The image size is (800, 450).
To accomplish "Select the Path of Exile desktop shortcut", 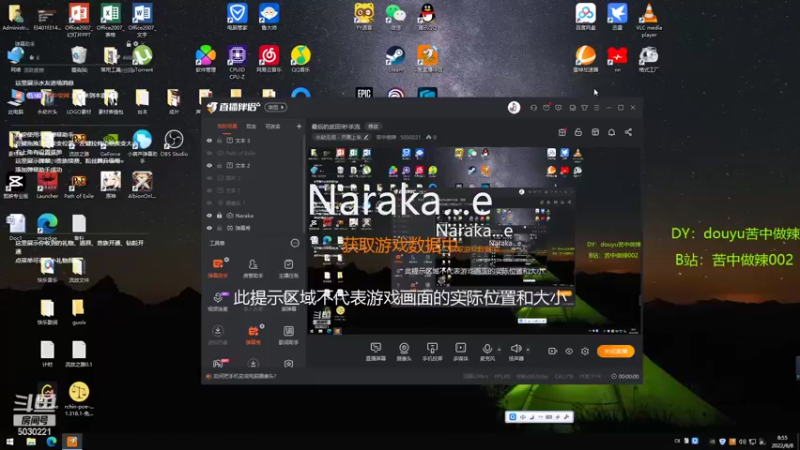I will [x=79, y=186].
